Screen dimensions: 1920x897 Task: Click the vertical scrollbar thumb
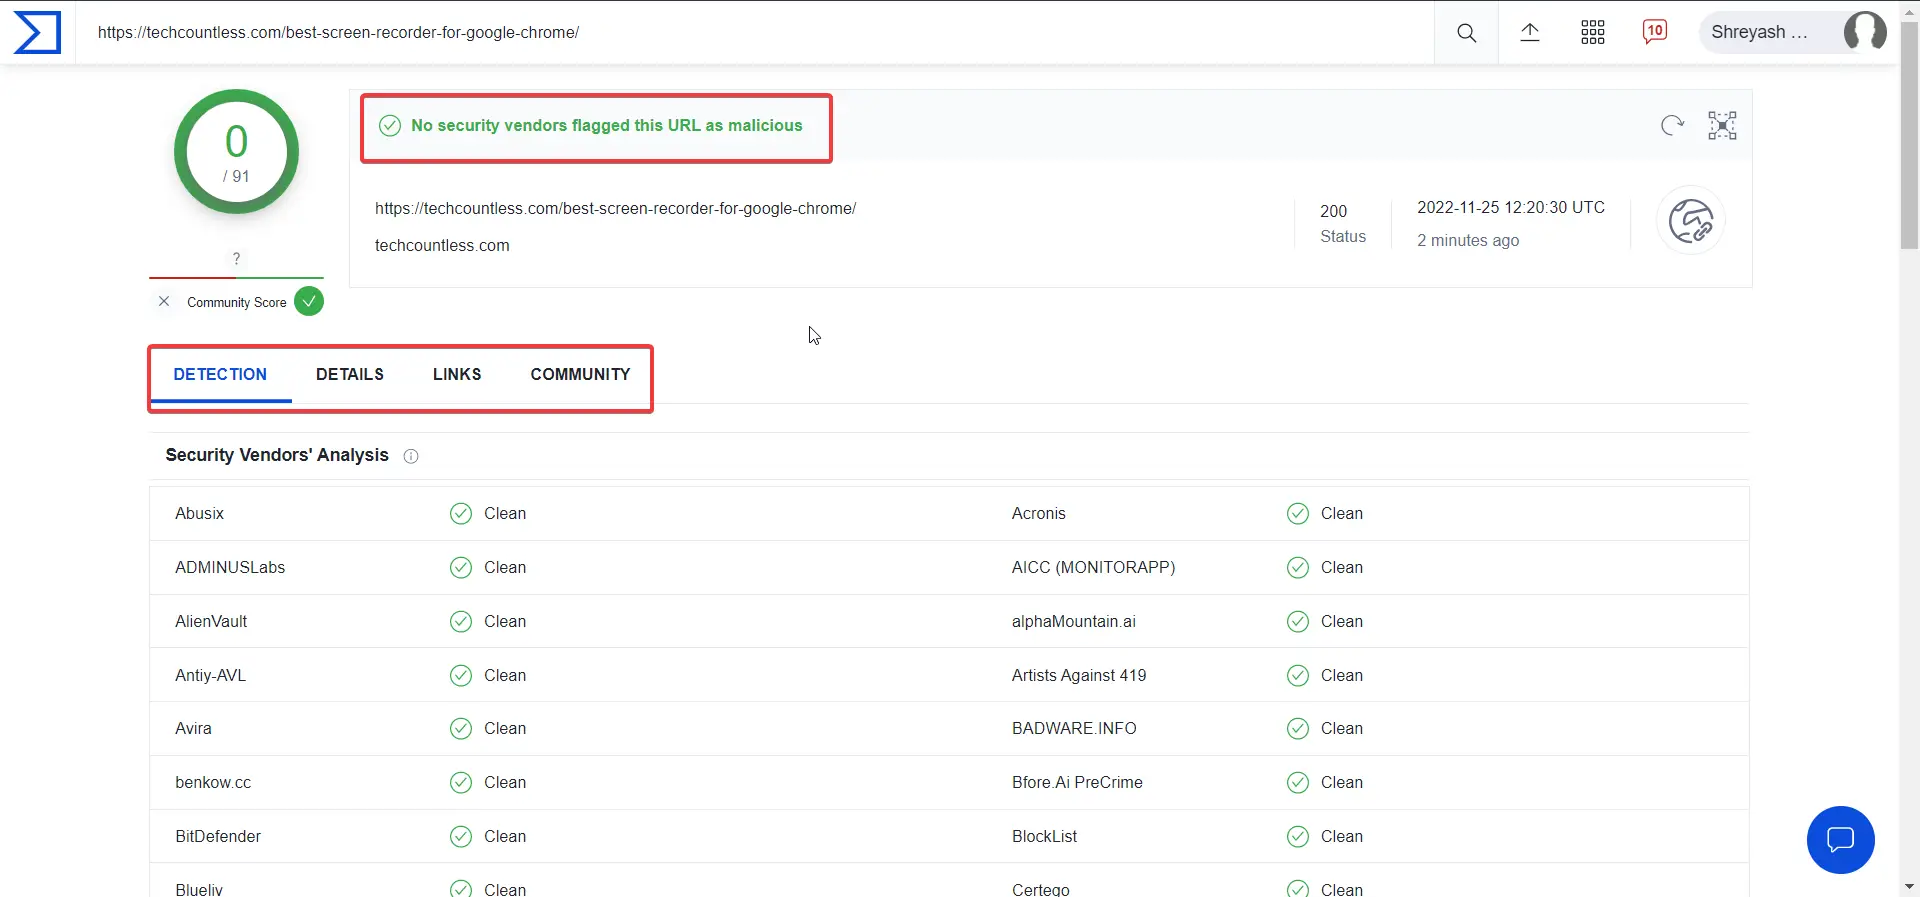click(1909, 134)
